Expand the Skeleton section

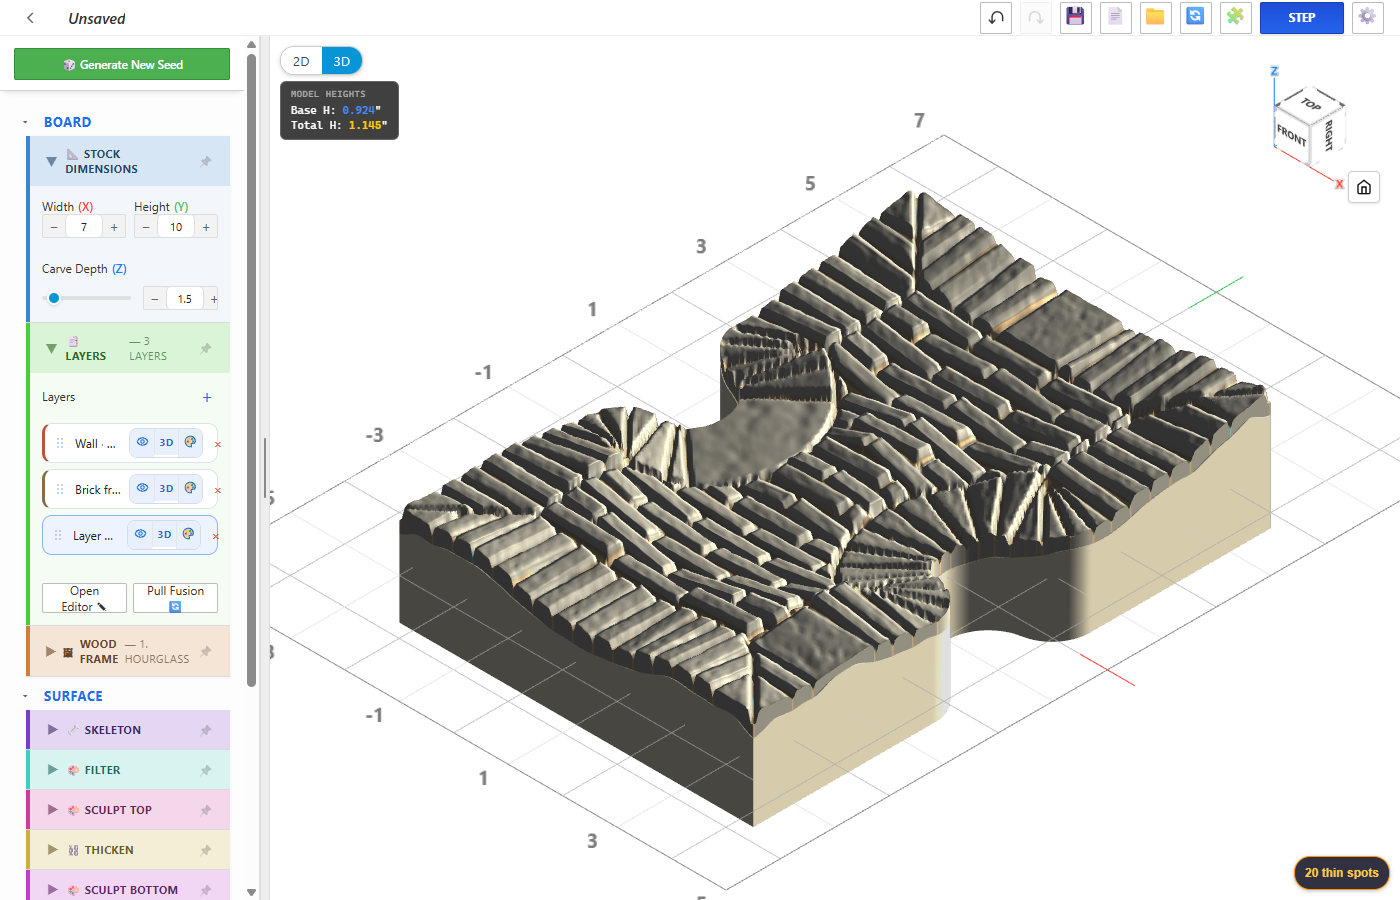pyautogui.click(x=53, y=730)
